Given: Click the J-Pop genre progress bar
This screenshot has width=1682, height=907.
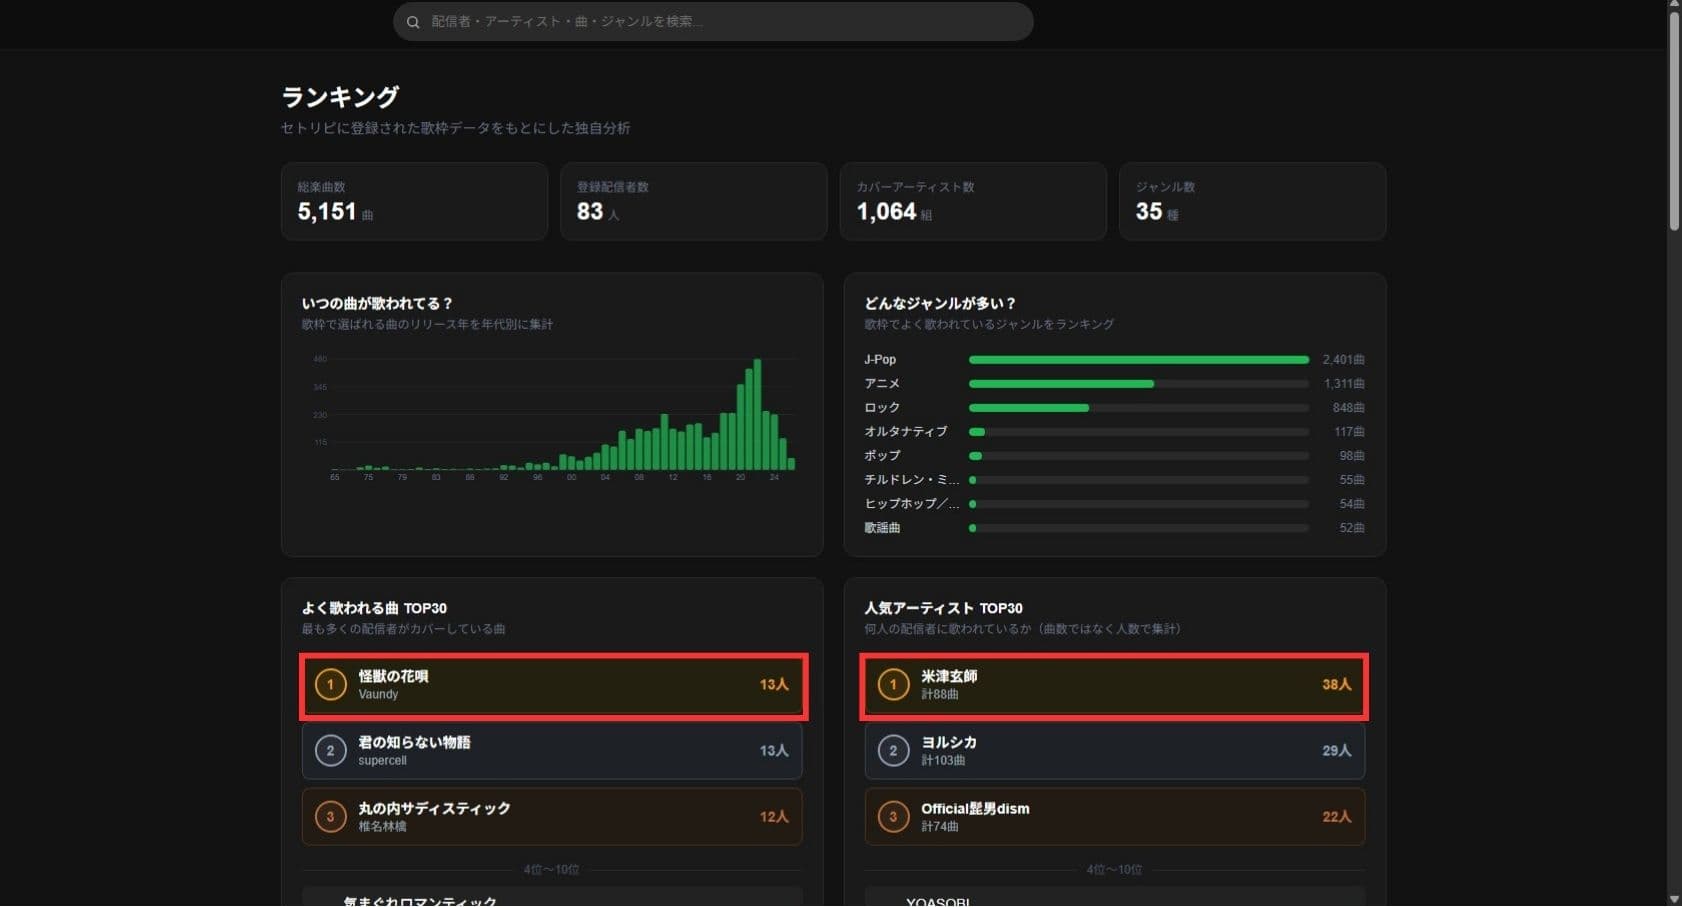Looking at the screenshot, I should pos(1138,360).
